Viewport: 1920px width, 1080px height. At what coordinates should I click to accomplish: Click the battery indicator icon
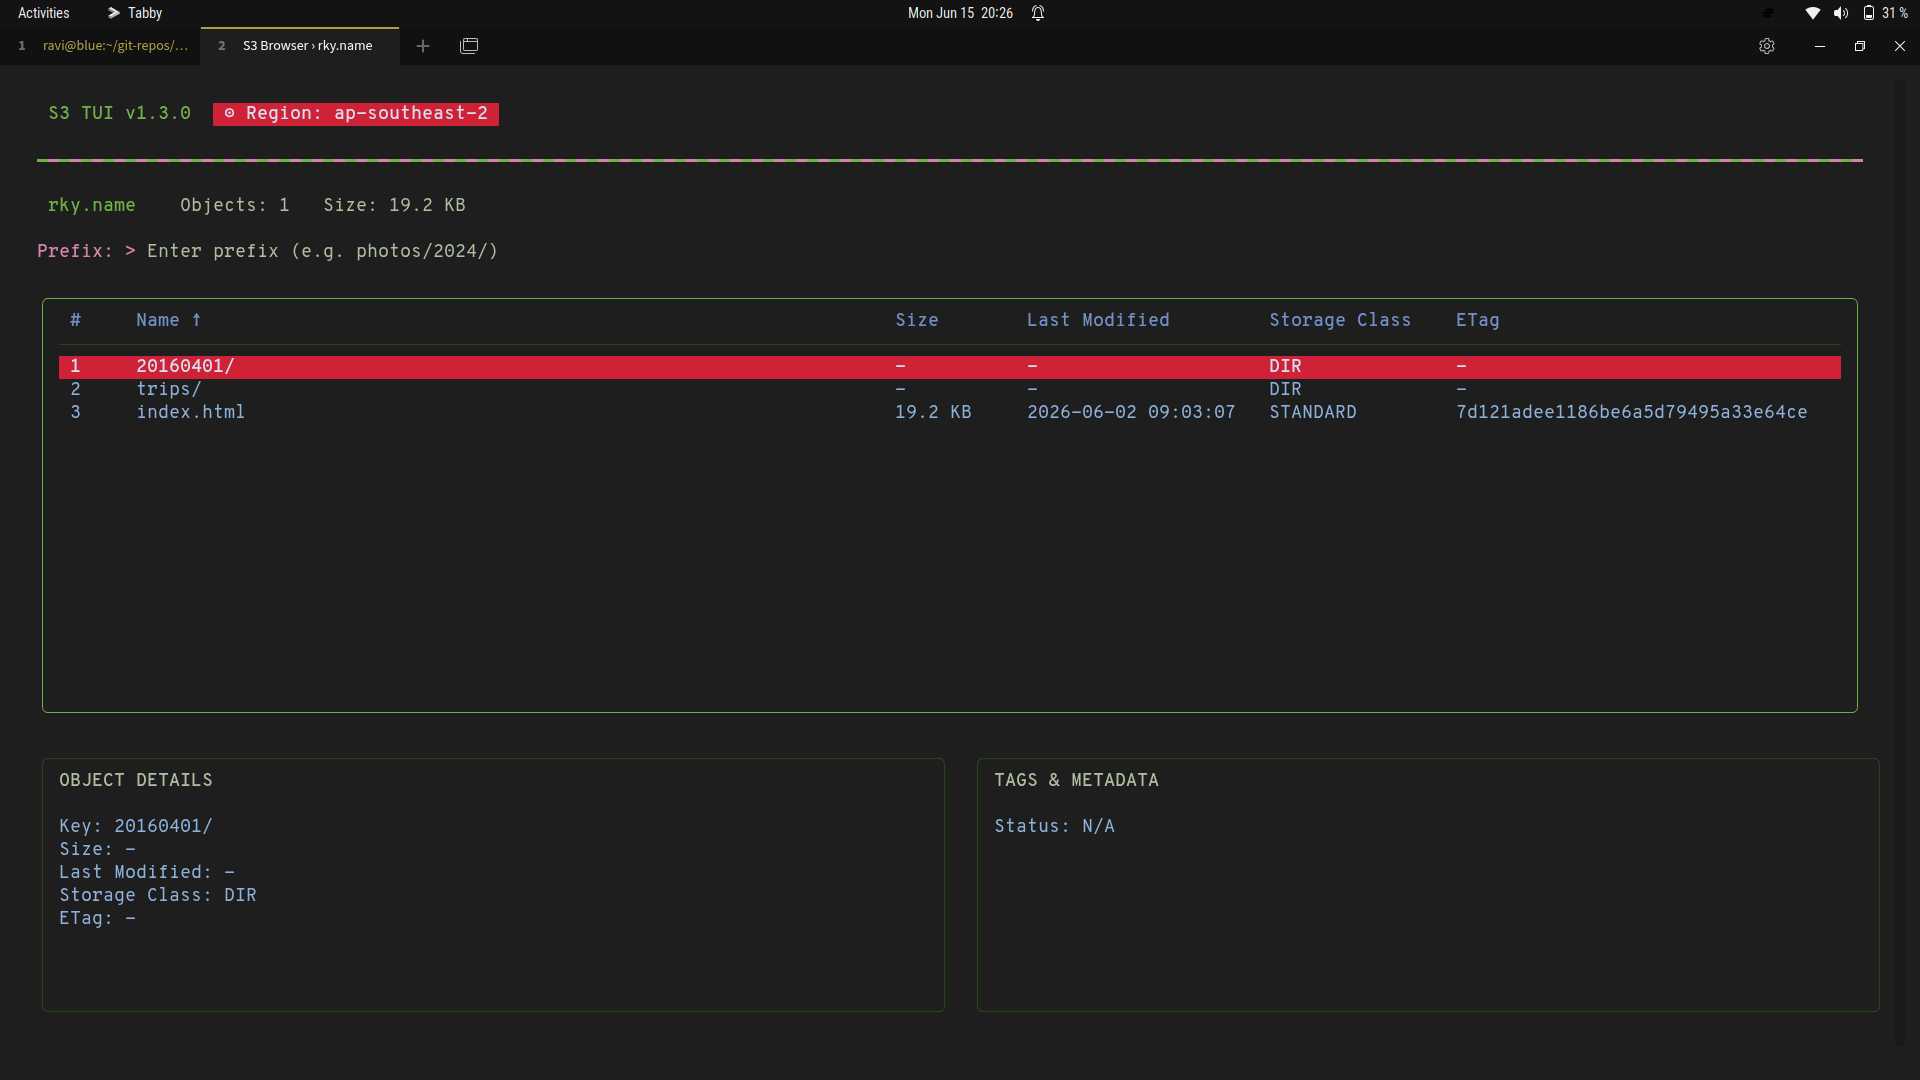click(1868, 13)
